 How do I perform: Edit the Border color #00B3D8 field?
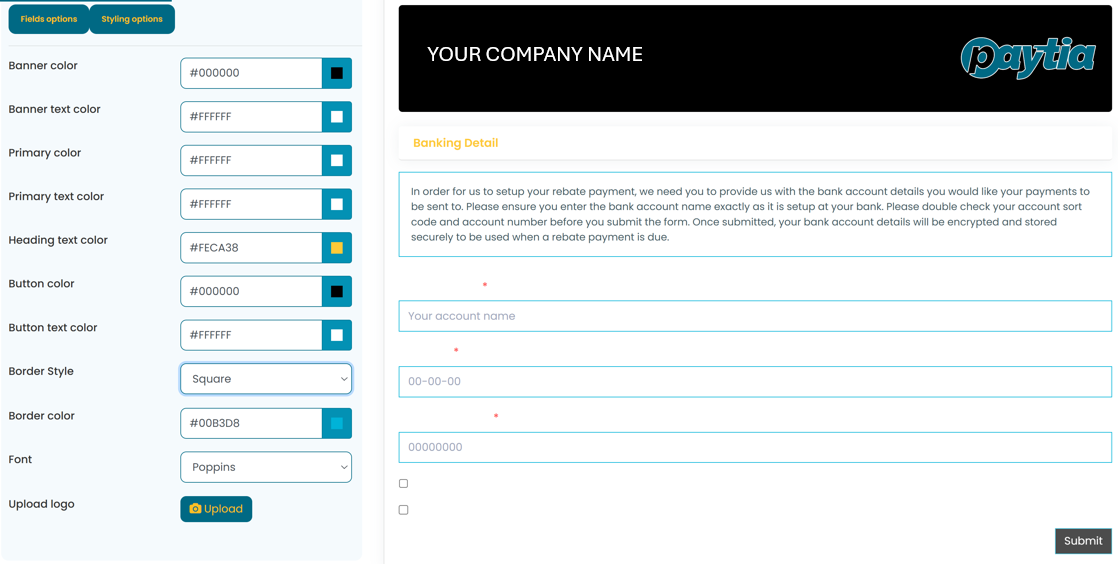tap(252, 424)
